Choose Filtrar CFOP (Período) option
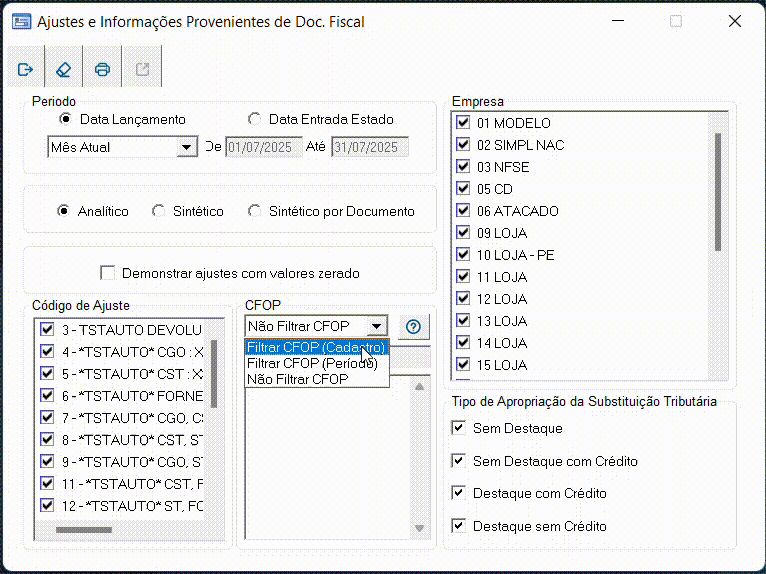 312,364
